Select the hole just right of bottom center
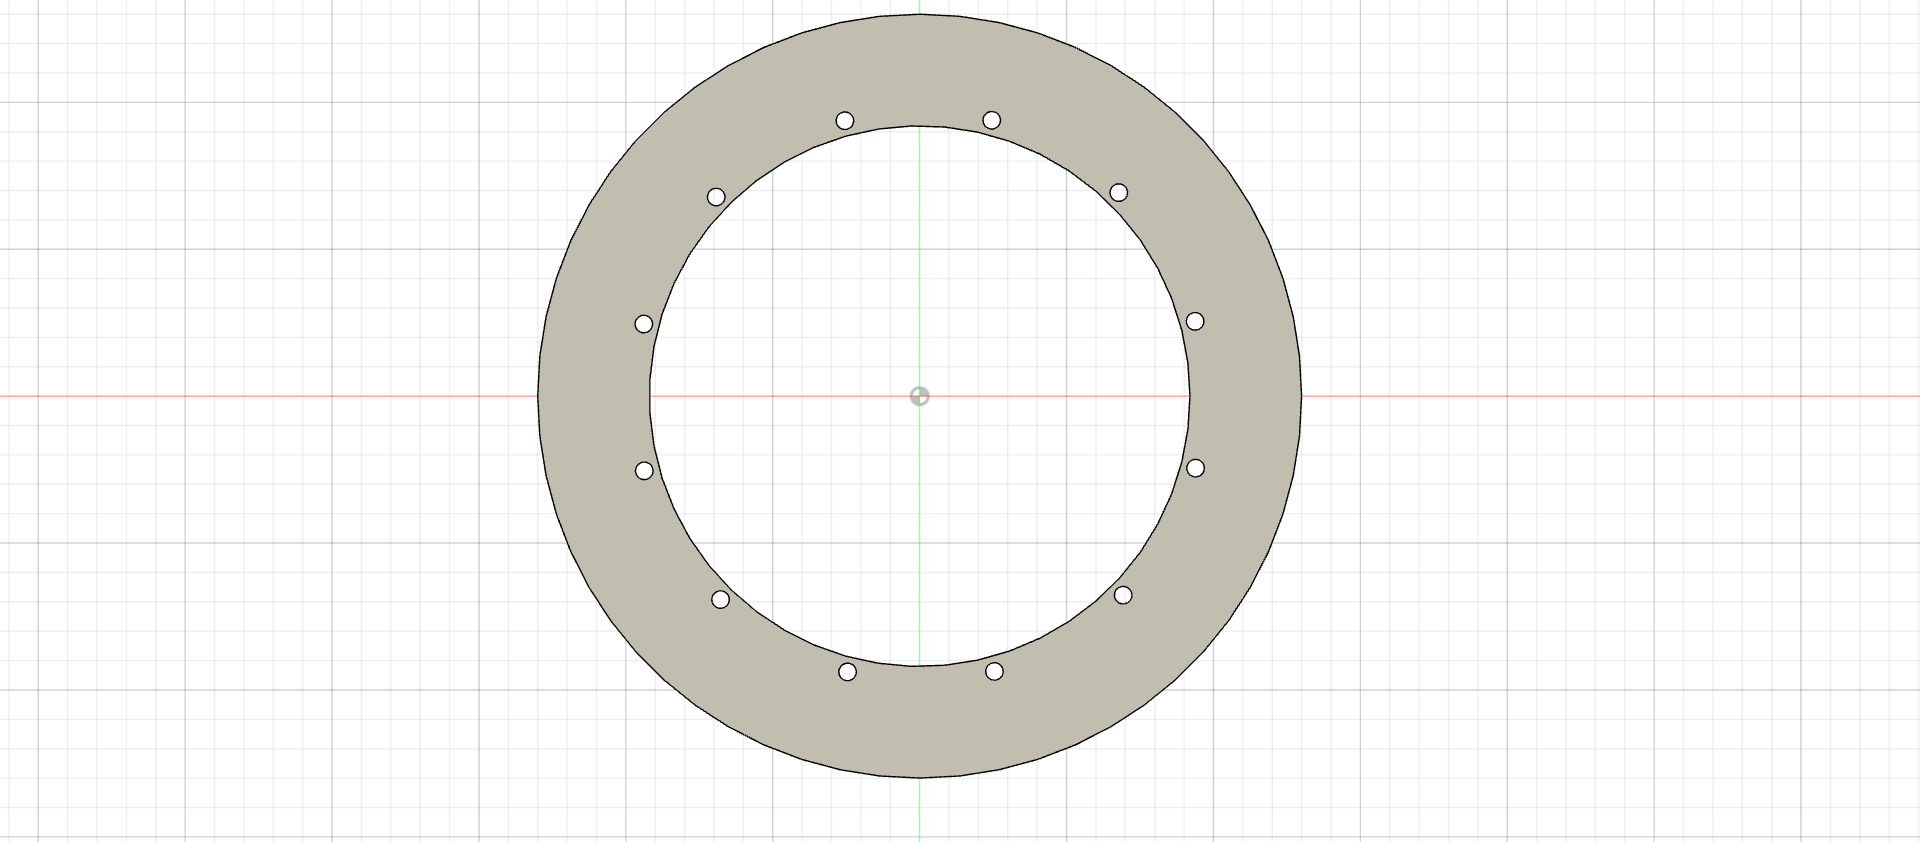 point(994,671)
